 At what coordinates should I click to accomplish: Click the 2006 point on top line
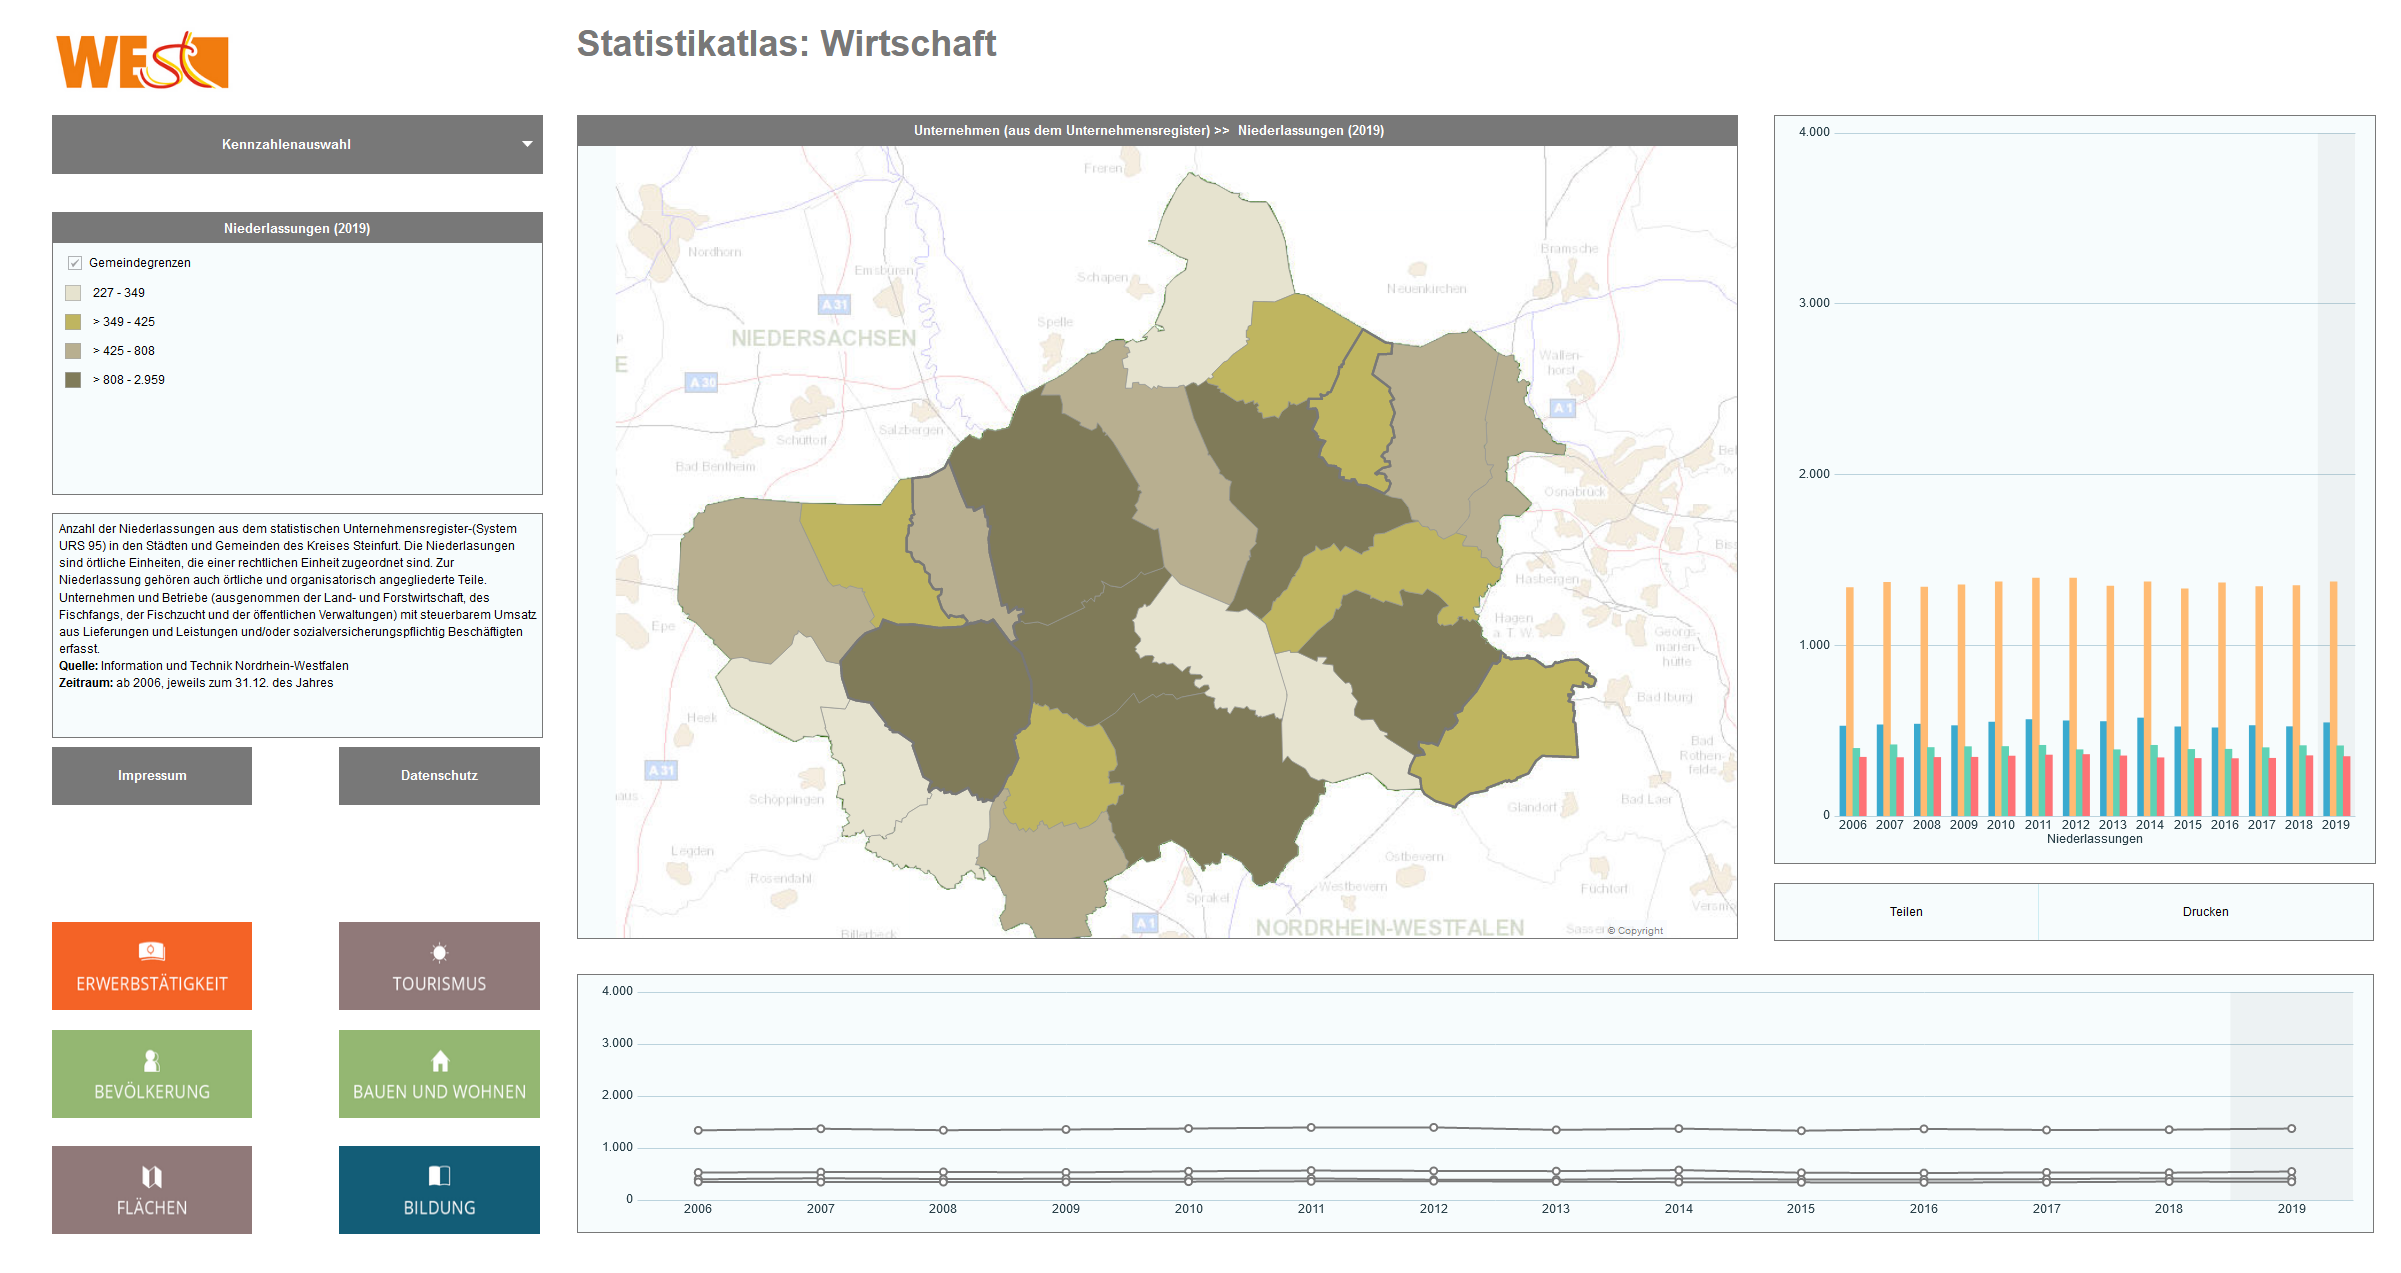tap(698, 1130)
